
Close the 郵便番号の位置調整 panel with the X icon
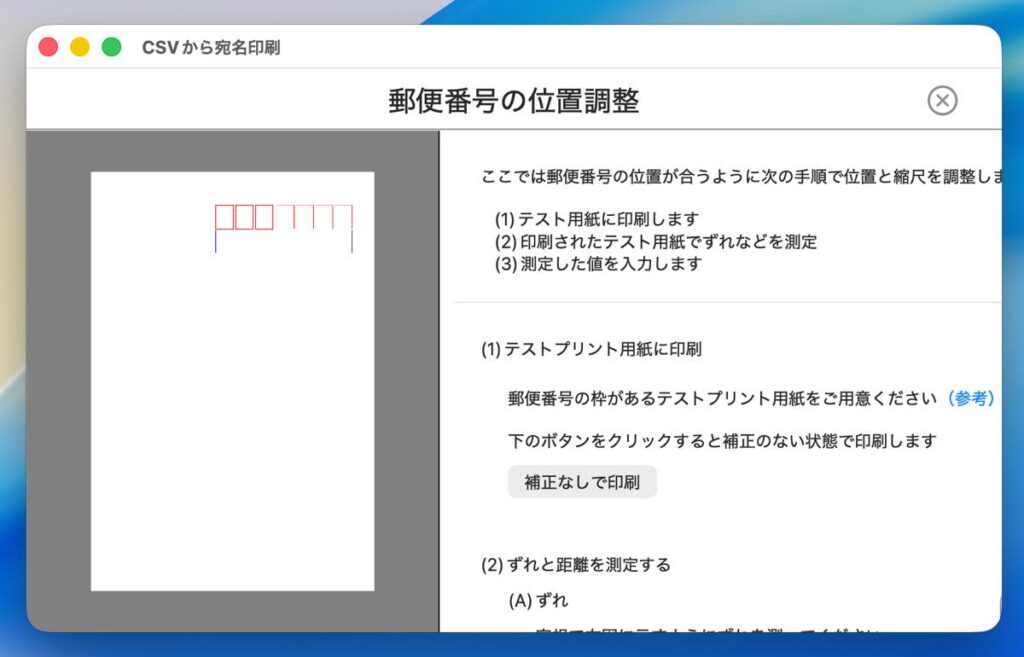click(x=942, y=100)
